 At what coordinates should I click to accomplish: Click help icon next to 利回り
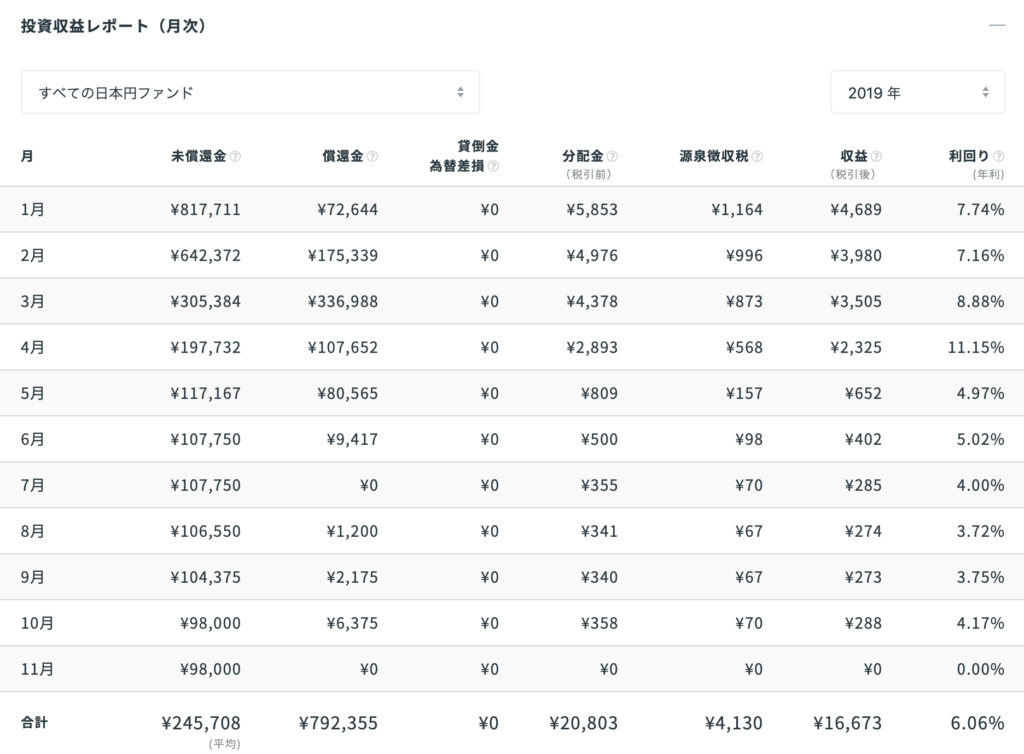coord(999,157)
